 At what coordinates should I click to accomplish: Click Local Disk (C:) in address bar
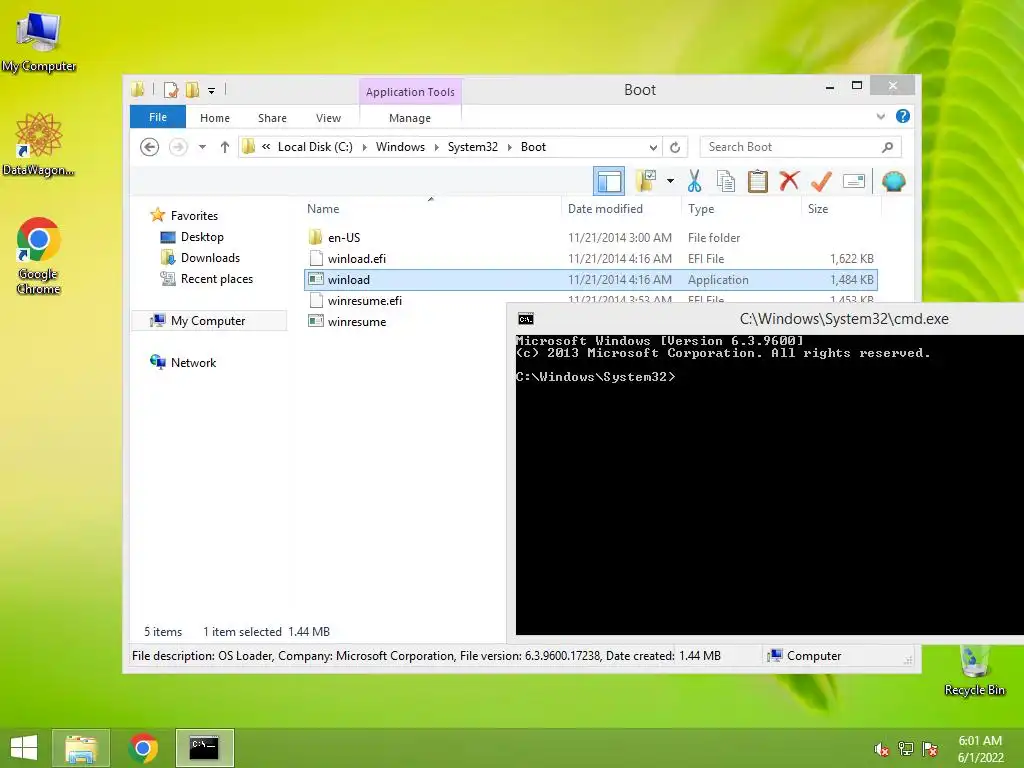315,147
